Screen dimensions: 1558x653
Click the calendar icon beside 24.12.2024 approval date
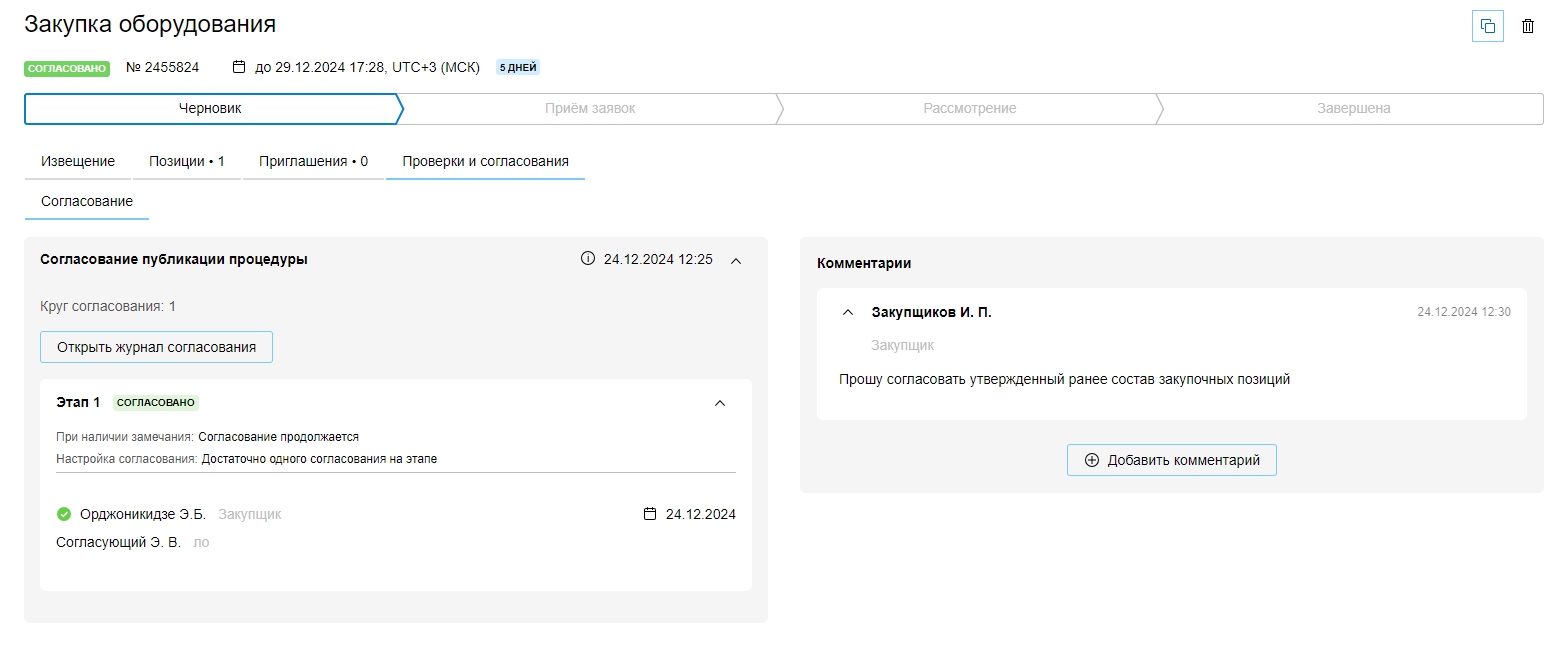(650, 514)
